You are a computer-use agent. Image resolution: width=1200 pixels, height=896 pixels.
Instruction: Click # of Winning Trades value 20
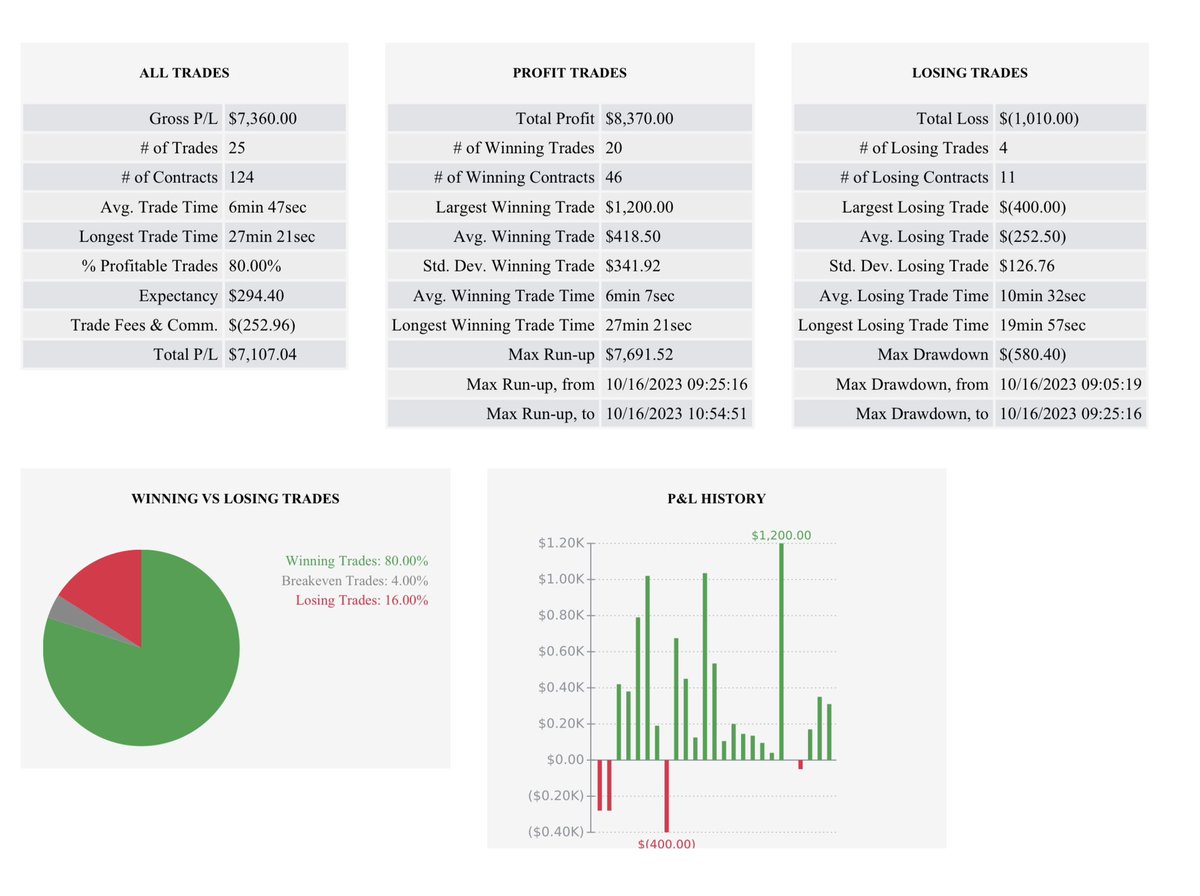click(614, 148)
